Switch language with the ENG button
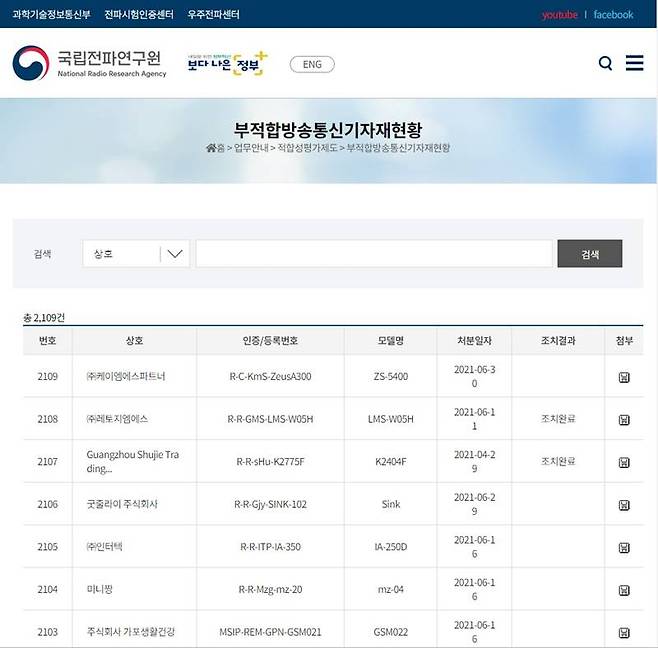Image resolution: width=658 pixels, height=648 pixels. [312, 64]
